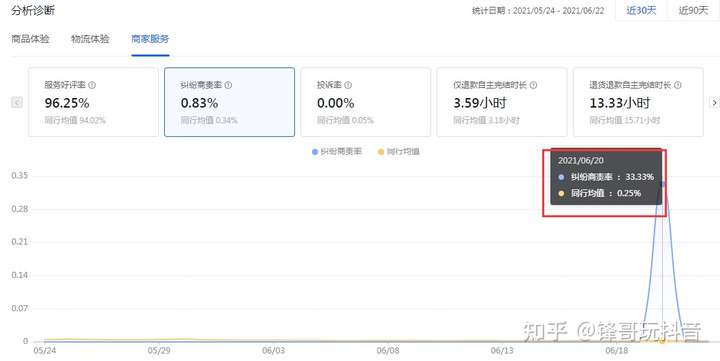Choose the 近30天 date range

coord(641,10)
